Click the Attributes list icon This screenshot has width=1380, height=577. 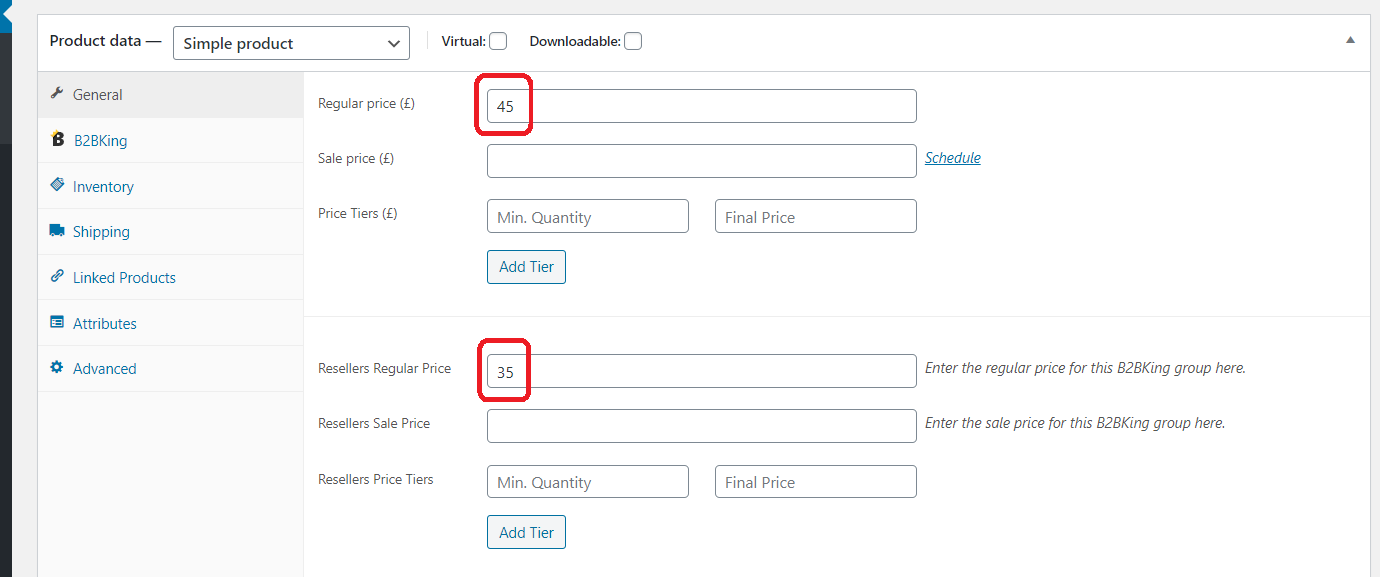(x=57, y=323)
